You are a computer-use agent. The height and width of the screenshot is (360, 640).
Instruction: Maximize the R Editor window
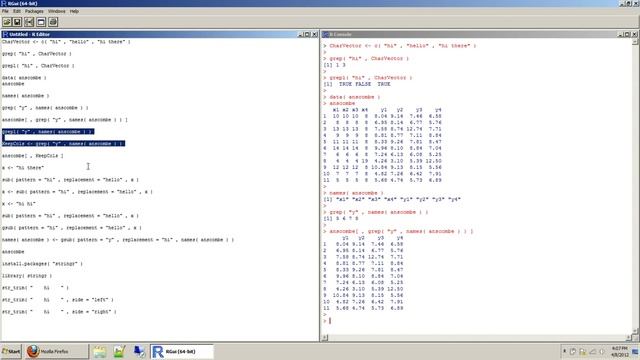pos(308,34)
